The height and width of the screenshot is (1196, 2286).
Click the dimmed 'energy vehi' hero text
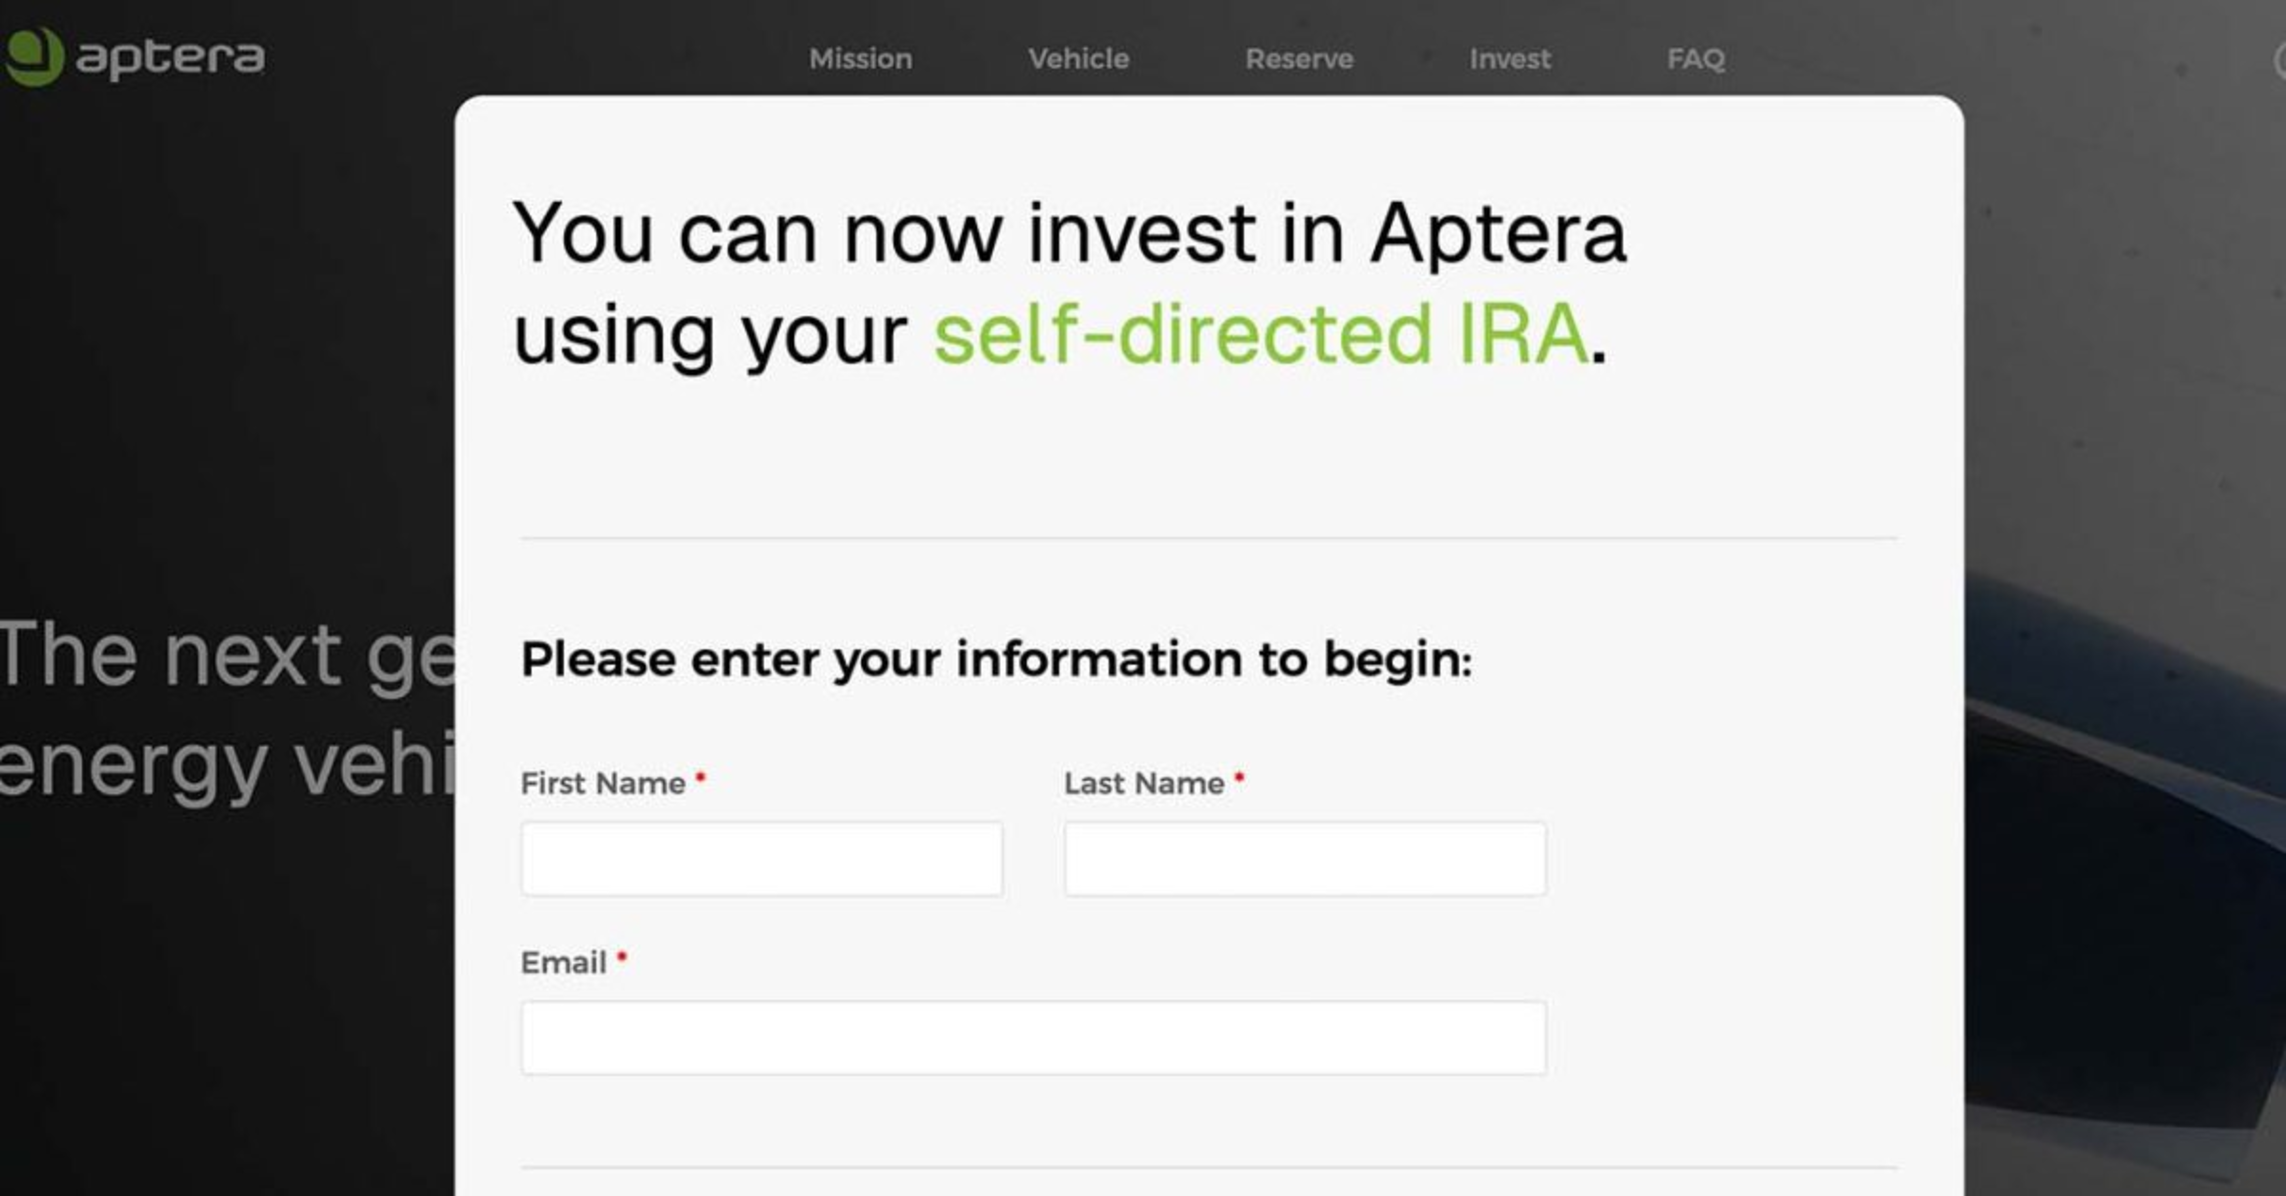(226, 765)
